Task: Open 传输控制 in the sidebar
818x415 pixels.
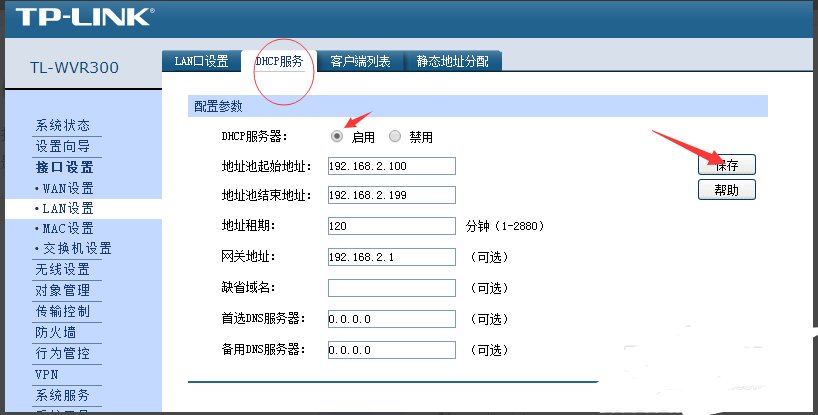Action: point(63,311)
